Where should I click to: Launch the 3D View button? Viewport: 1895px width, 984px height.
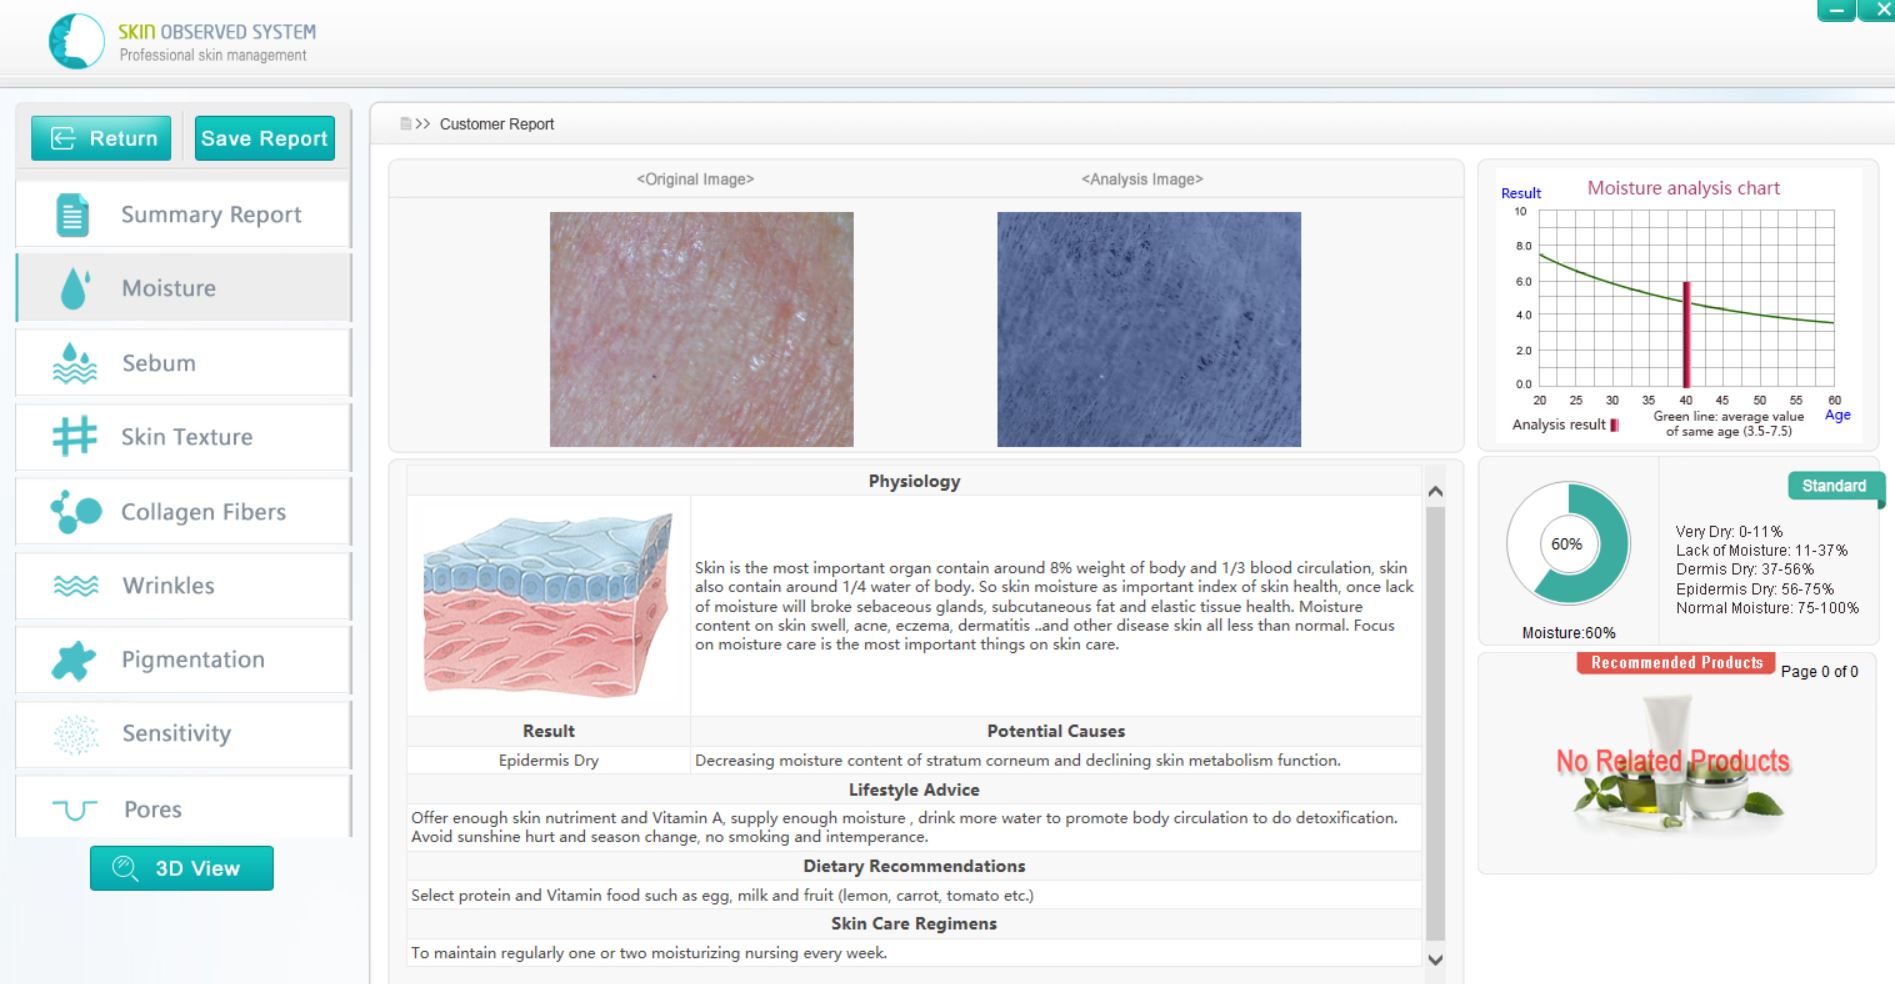click(181, 868)
